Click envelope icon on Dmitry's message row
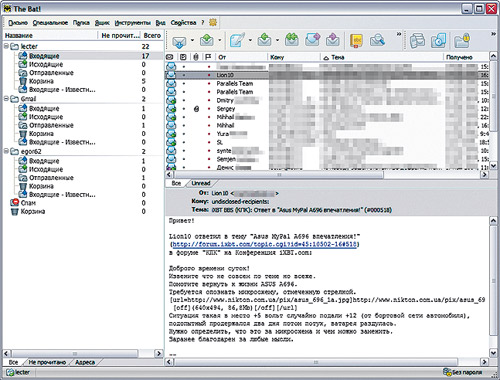Image resolution: width=500 pixels, height=380 pixels. (x=171, y=100)
